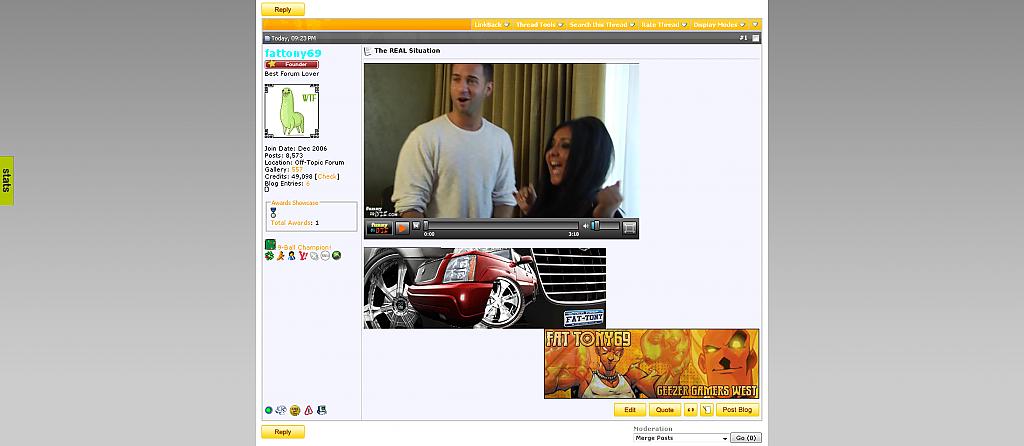Click the green online status icon
This screenshot has width=1024, height=446.
pyautogui.click(x=269, y=410)
